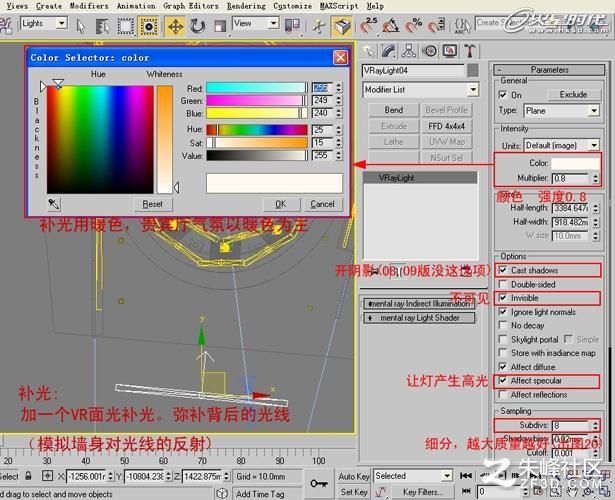This screenshot has width=615, height=500.
Task: Toggle 2.5D Snaps tool
Action: pyautogui.click(x=369, y=26)
